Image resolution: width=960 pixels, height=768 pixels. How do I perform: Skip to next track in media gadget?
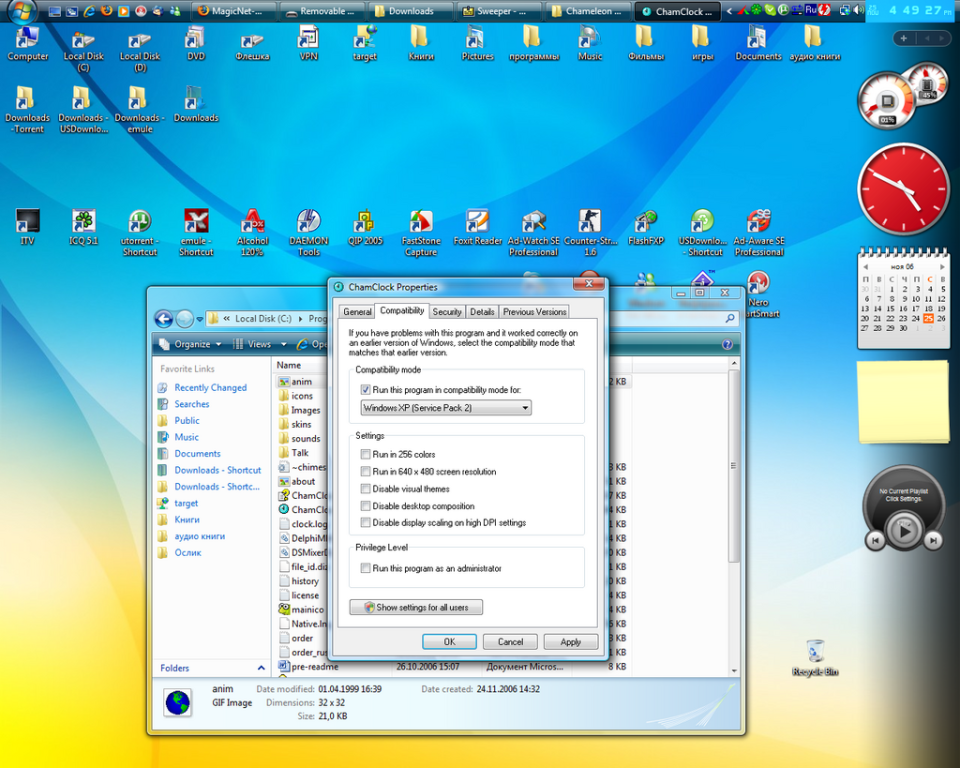click(x=933, y=540)
